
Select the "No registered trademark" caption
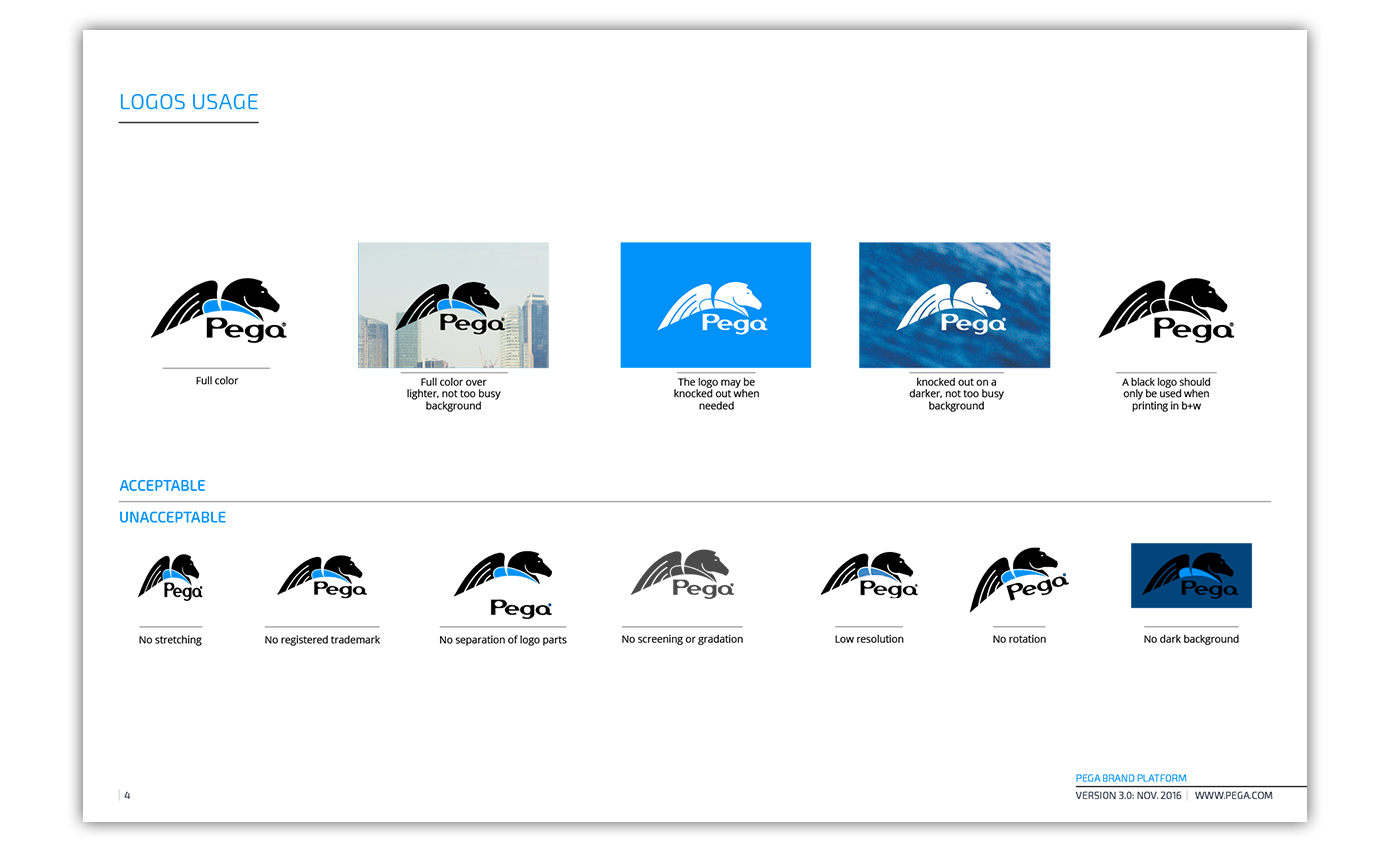(322, 640)
